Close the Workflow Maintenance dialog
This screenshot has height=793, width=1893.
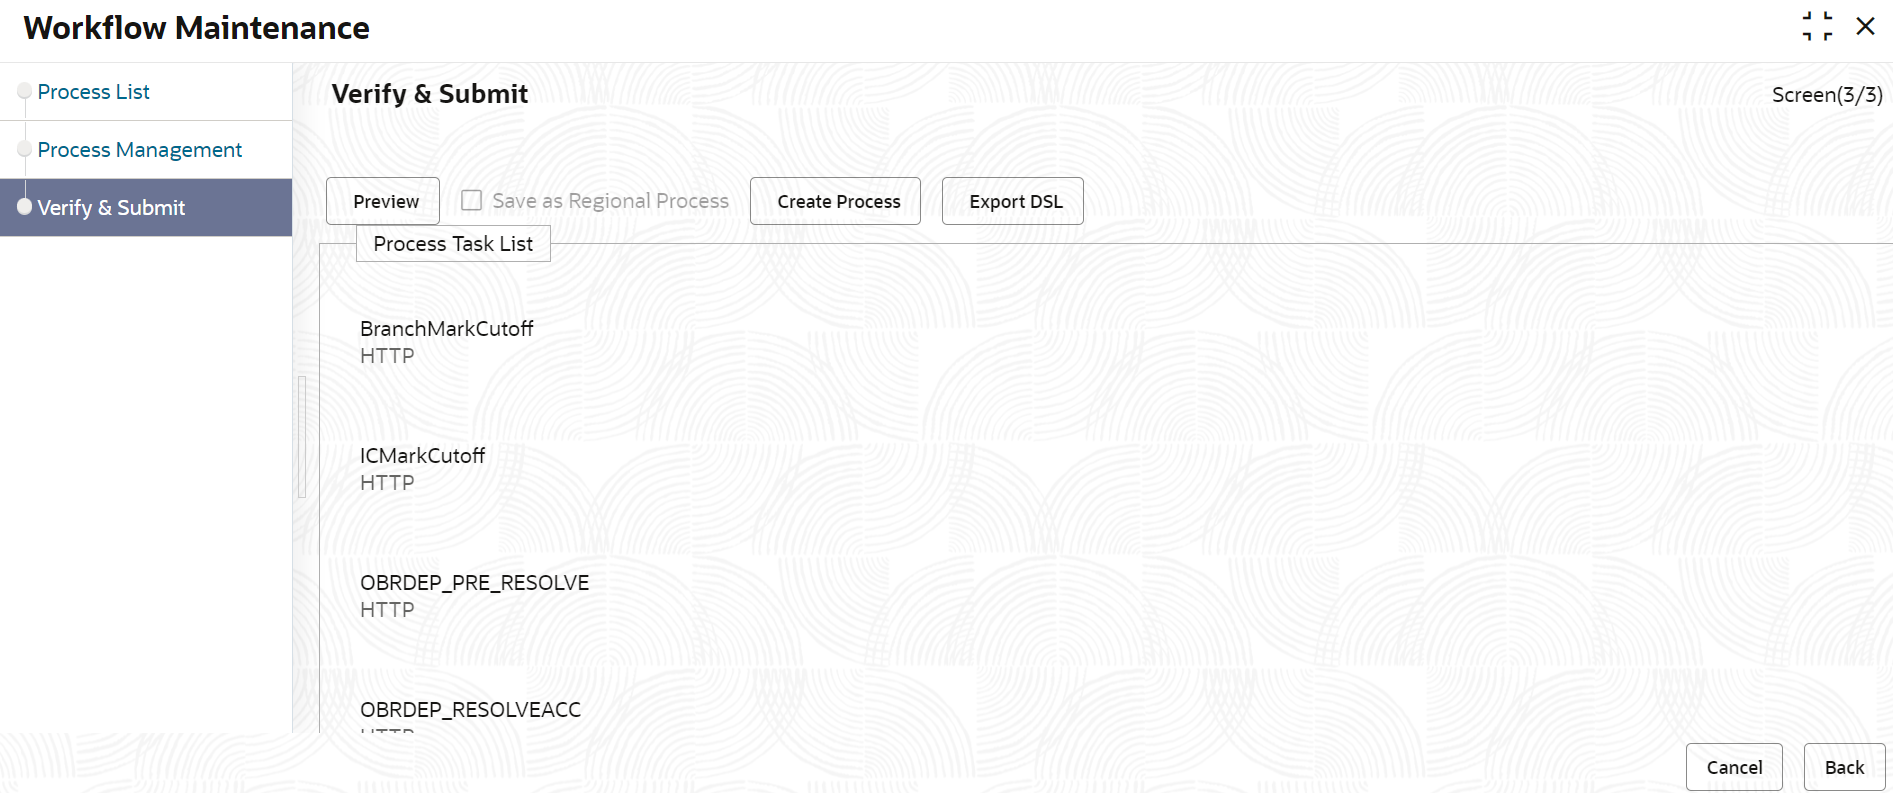coord(1865,26)
